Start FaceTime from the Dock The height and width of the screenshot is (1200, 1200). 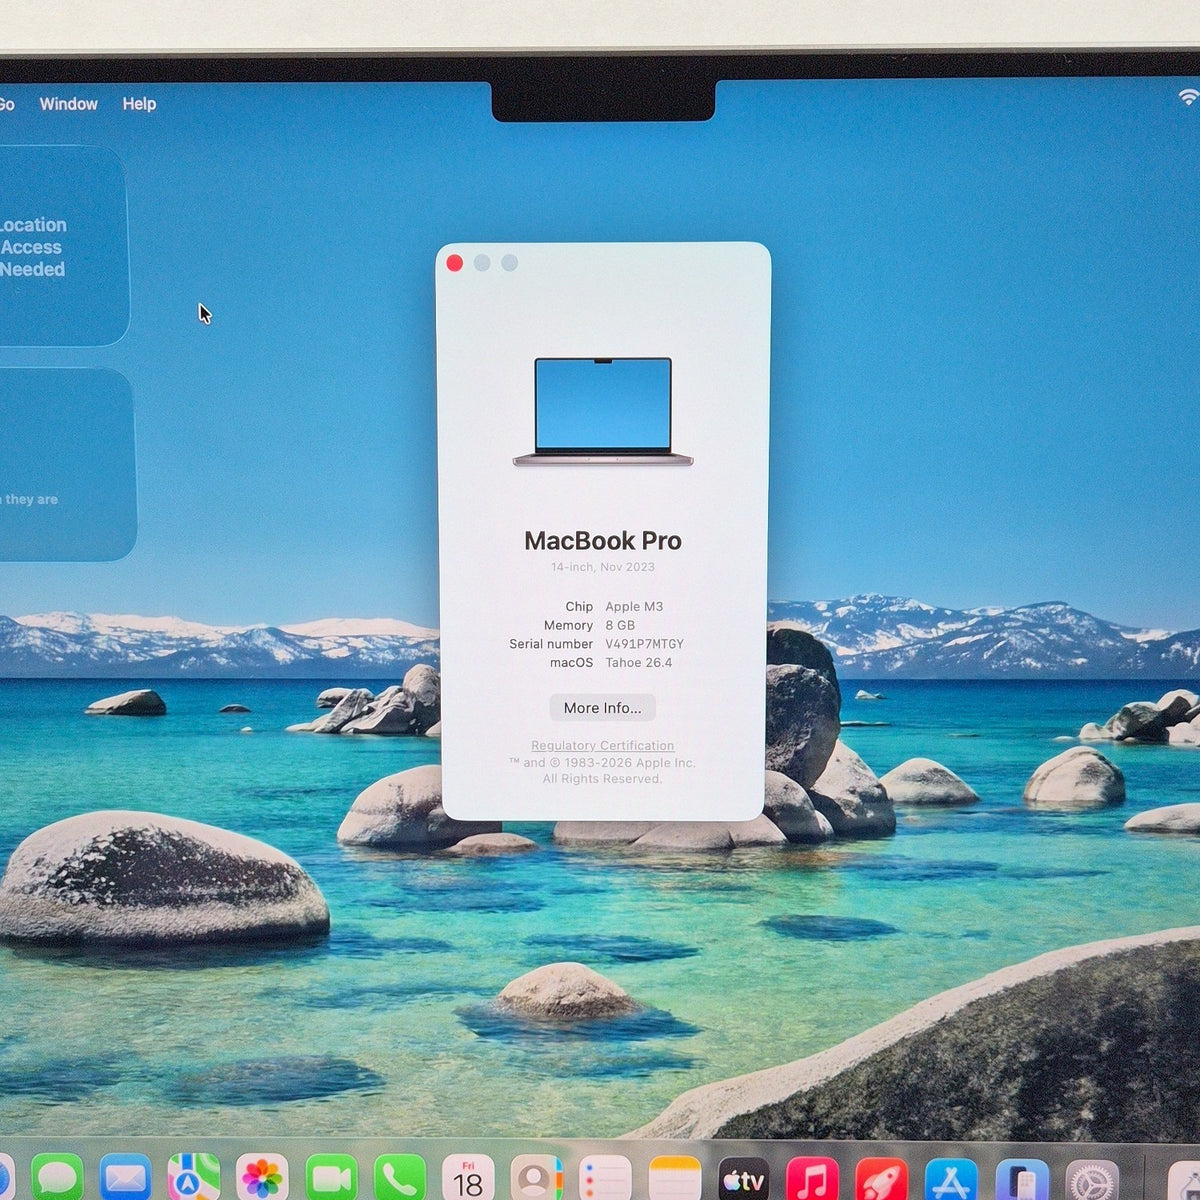(331, 1178)
